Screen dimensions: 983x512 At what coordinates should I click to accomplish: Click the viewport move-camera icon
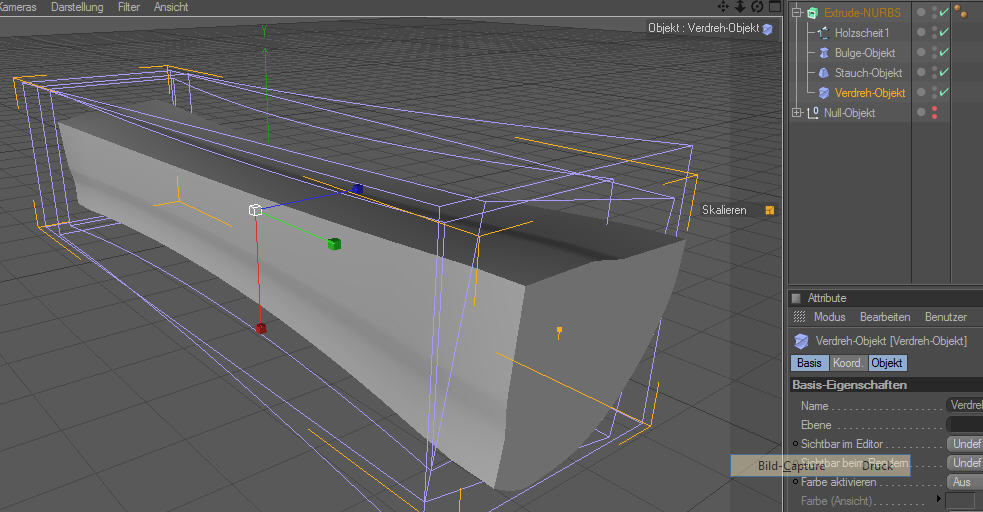pyautogui.click(x=723, y=6)
